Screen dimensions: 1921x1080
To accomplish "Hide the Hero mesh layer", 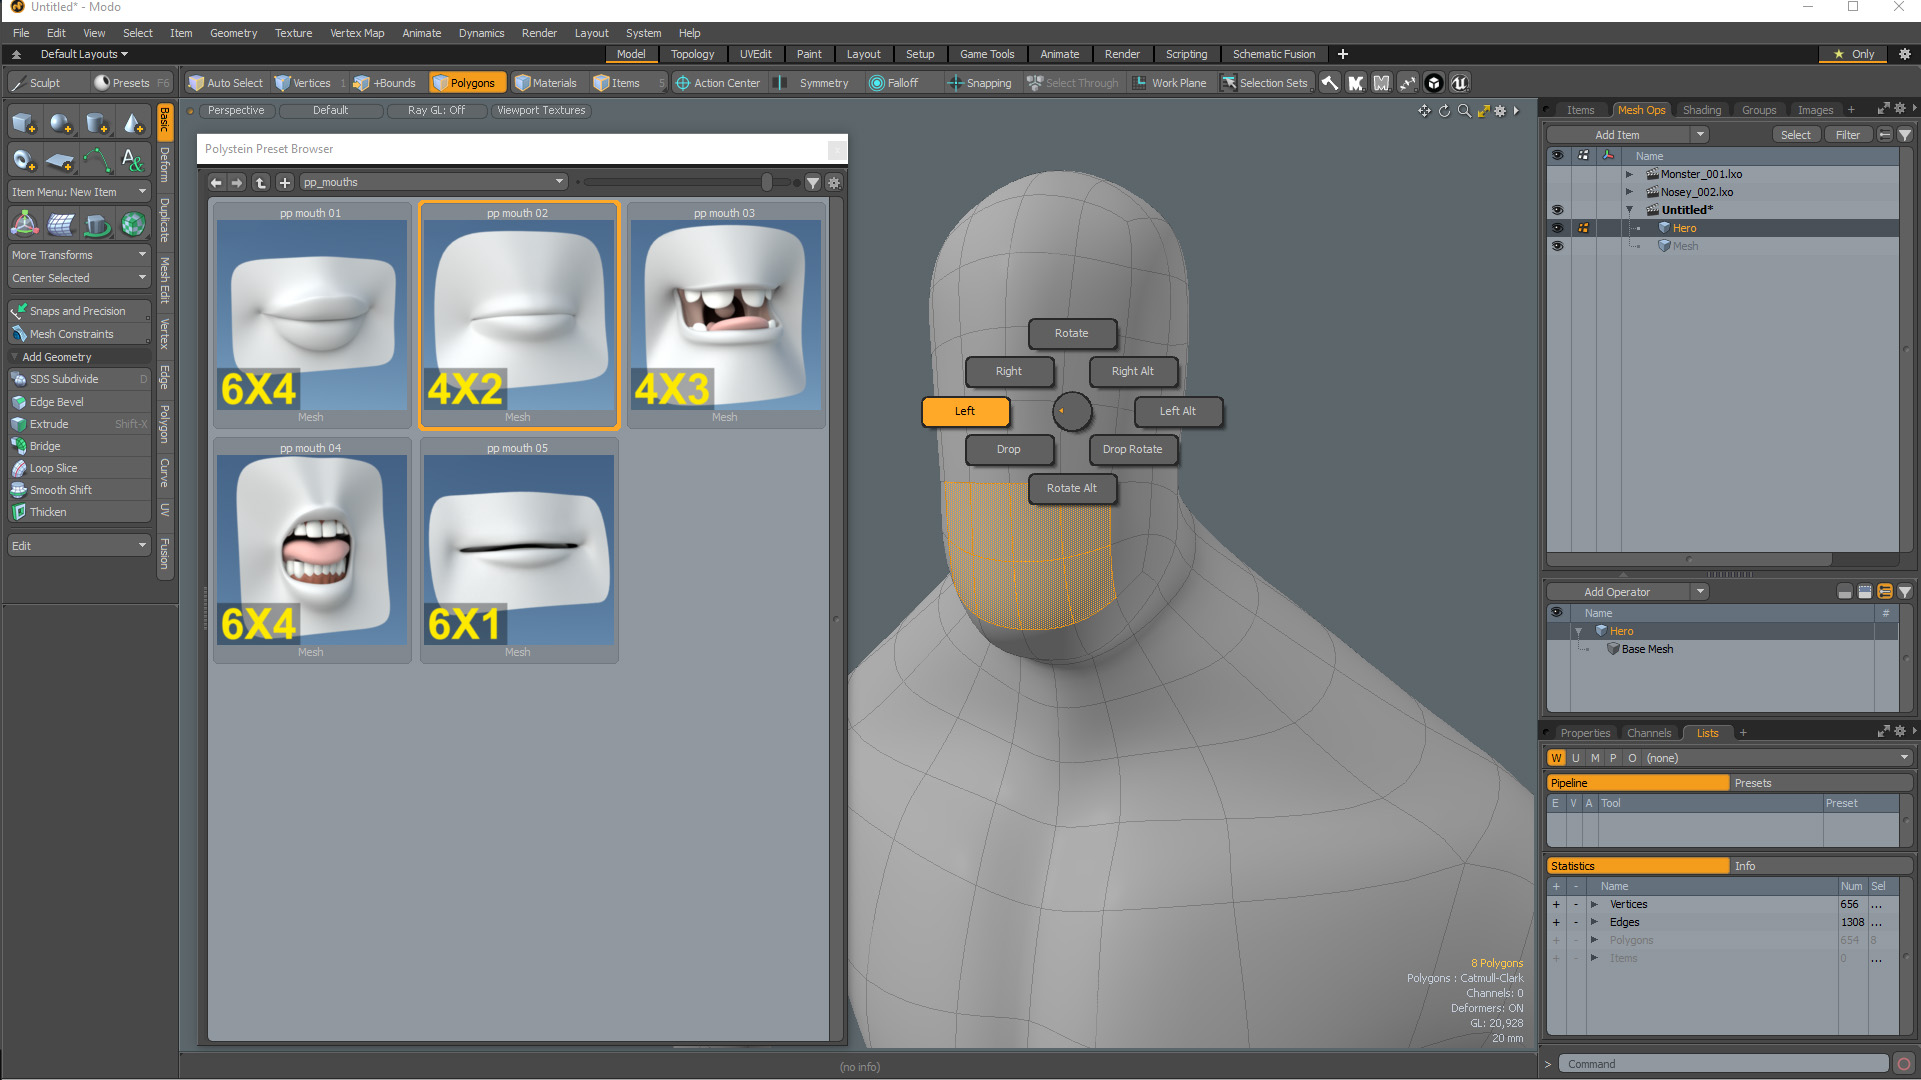I will [1557, 227].
